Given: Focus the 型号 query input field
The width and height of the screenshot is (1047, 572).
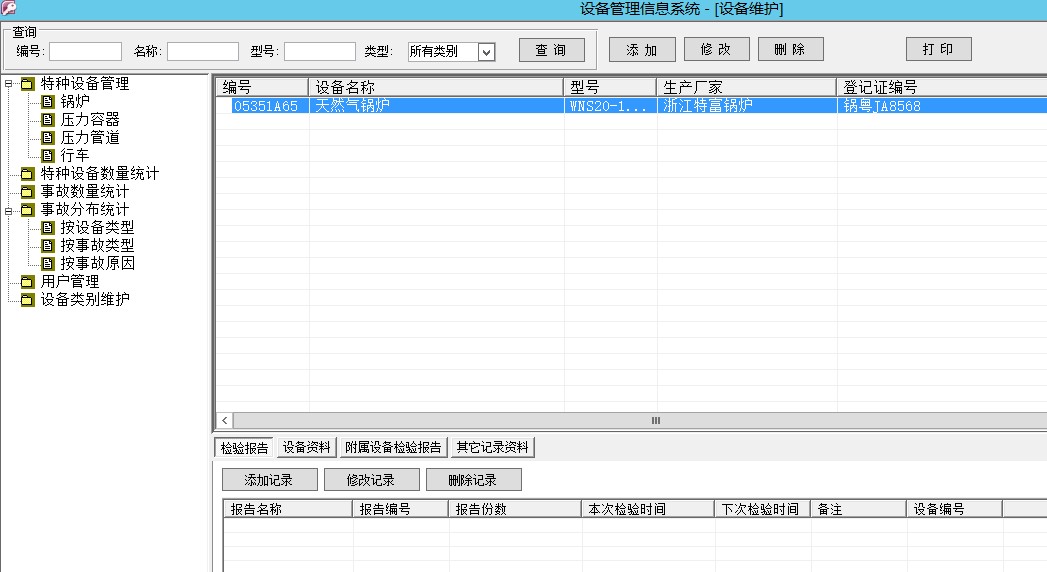Looking at the screenshot, I should pyautogui.click(x=320, y=51).
